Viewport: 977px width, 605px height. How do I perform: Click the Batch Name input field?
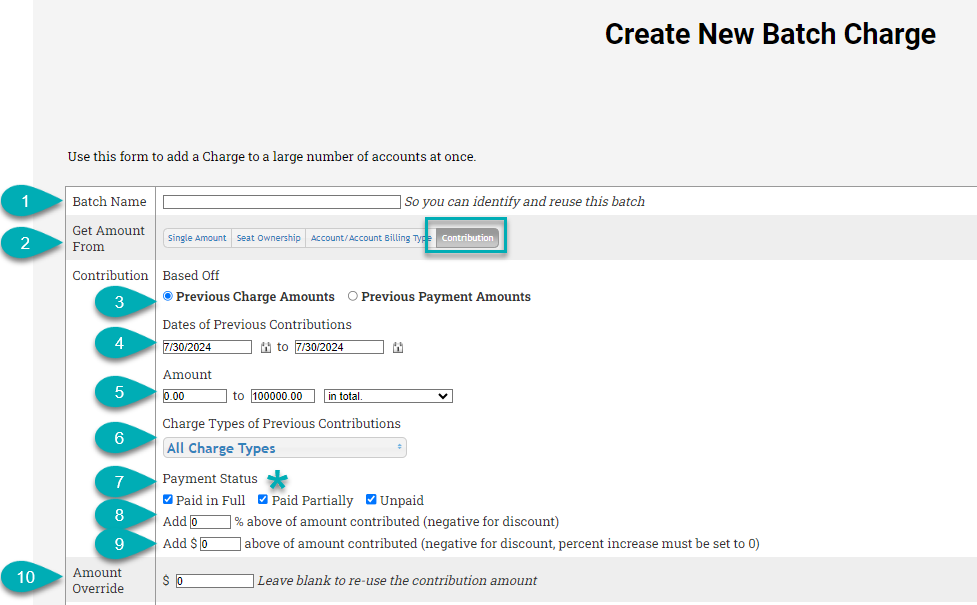[280, 200]
